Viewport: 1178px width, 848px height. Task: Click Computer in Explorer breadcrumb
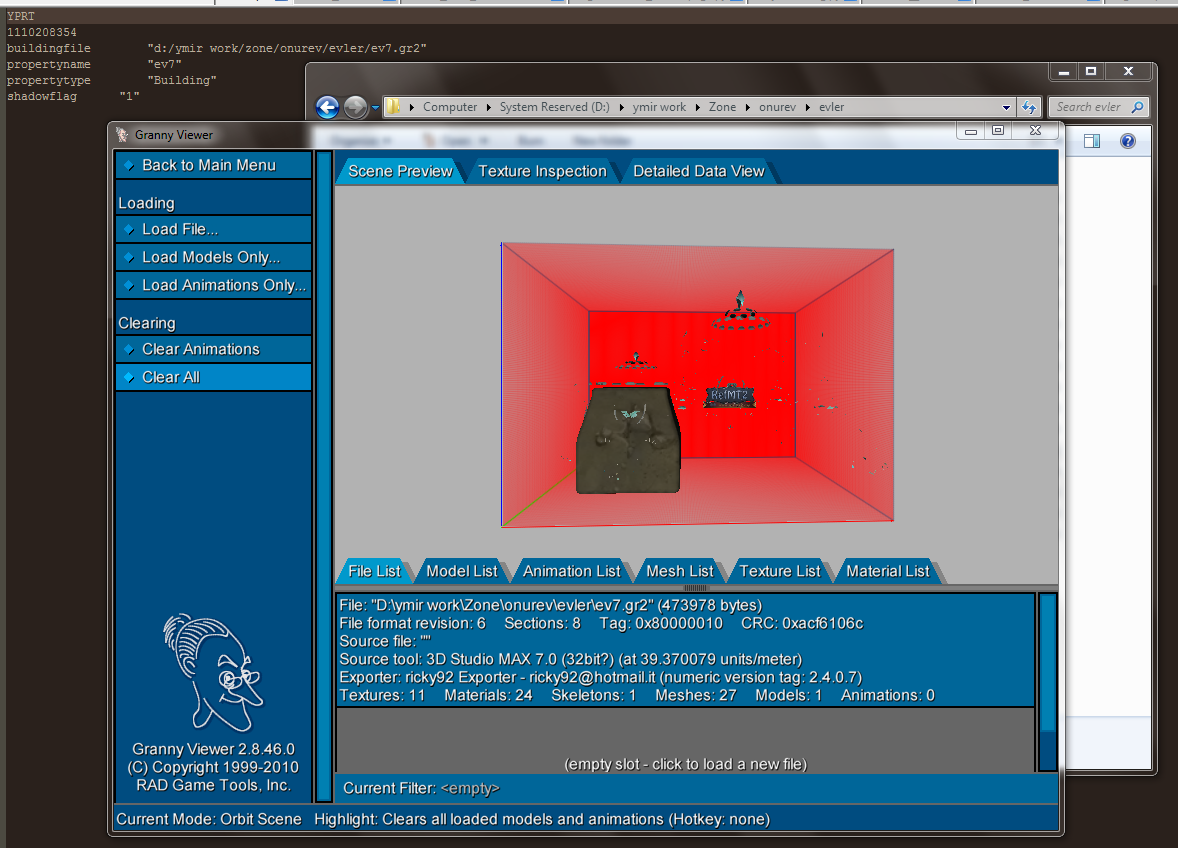tap(449, 107)
